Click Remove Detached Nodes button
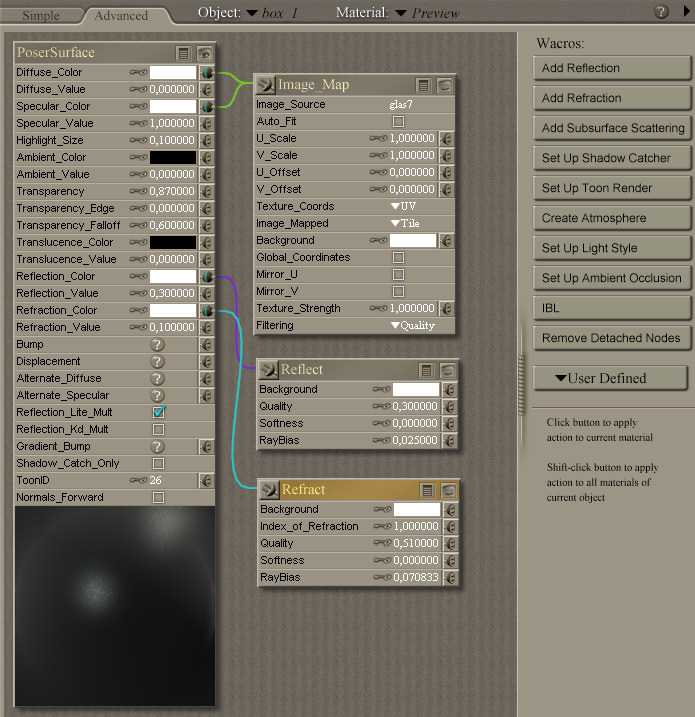Viewport: 695px width, 717px height. click(612, 338)
